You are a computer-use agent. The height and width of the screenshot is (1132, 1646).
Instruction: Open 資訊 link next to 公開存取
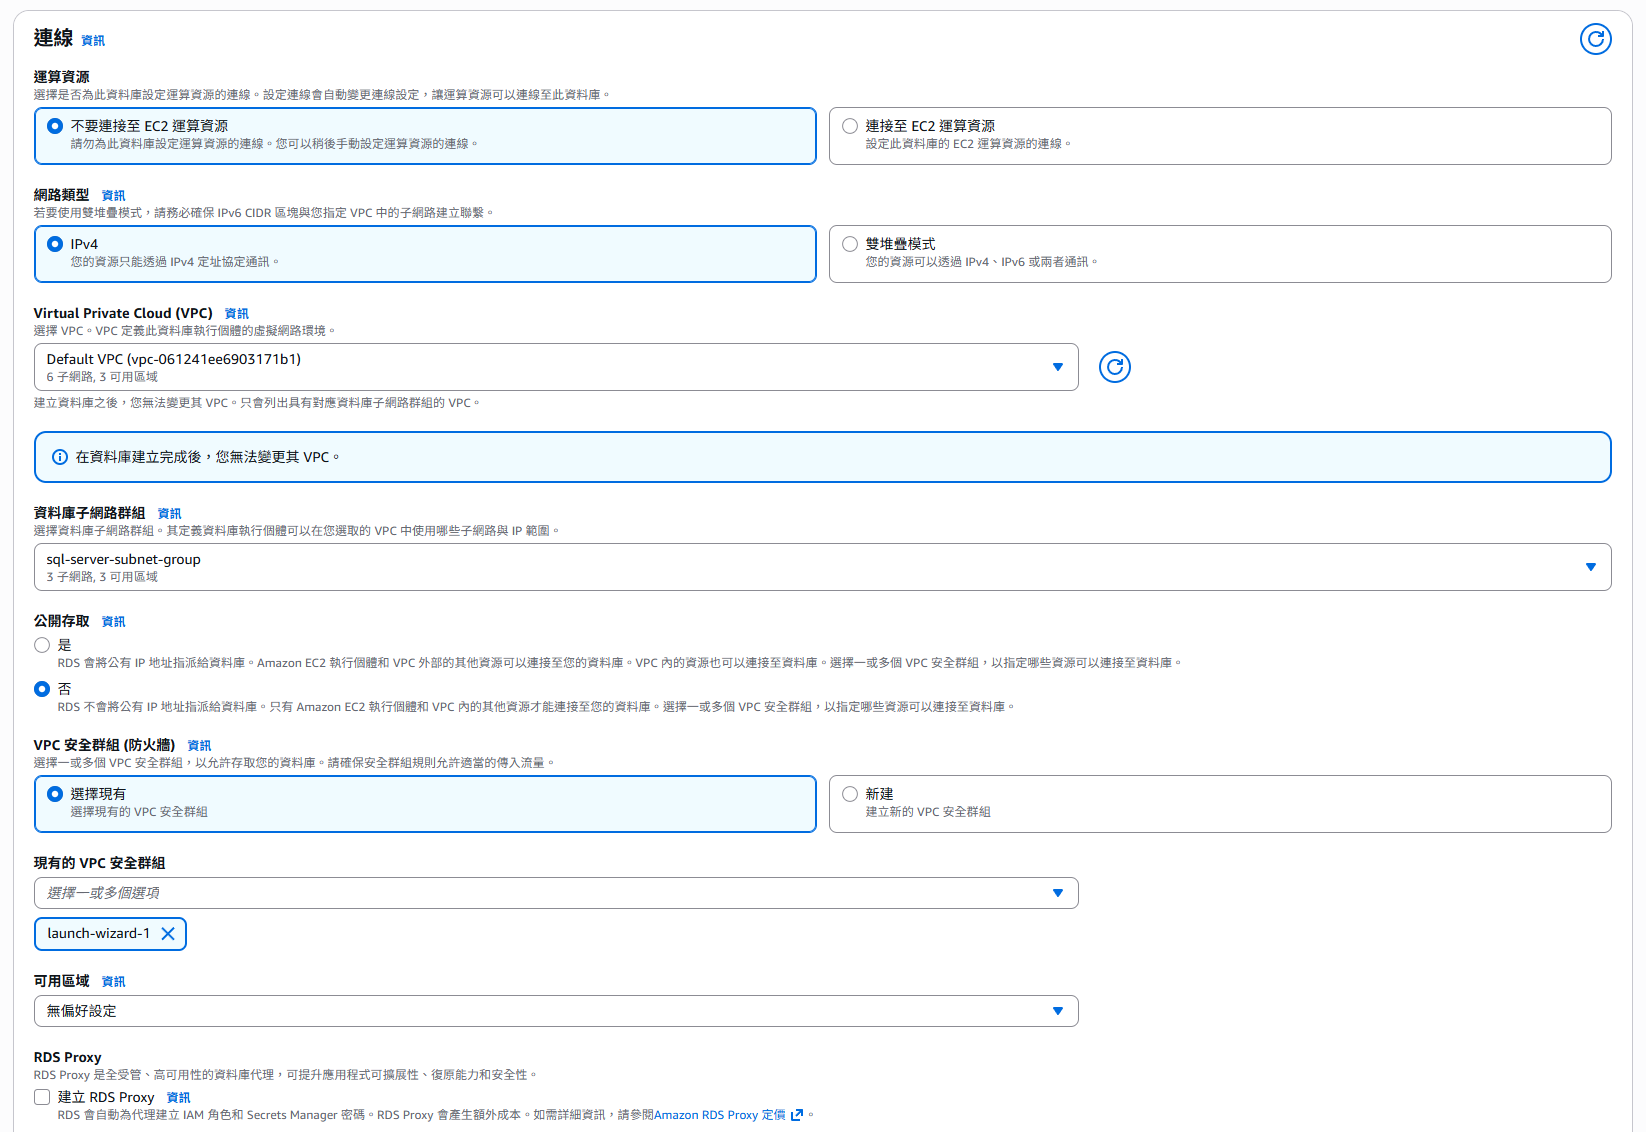click(x=114, y=622)
